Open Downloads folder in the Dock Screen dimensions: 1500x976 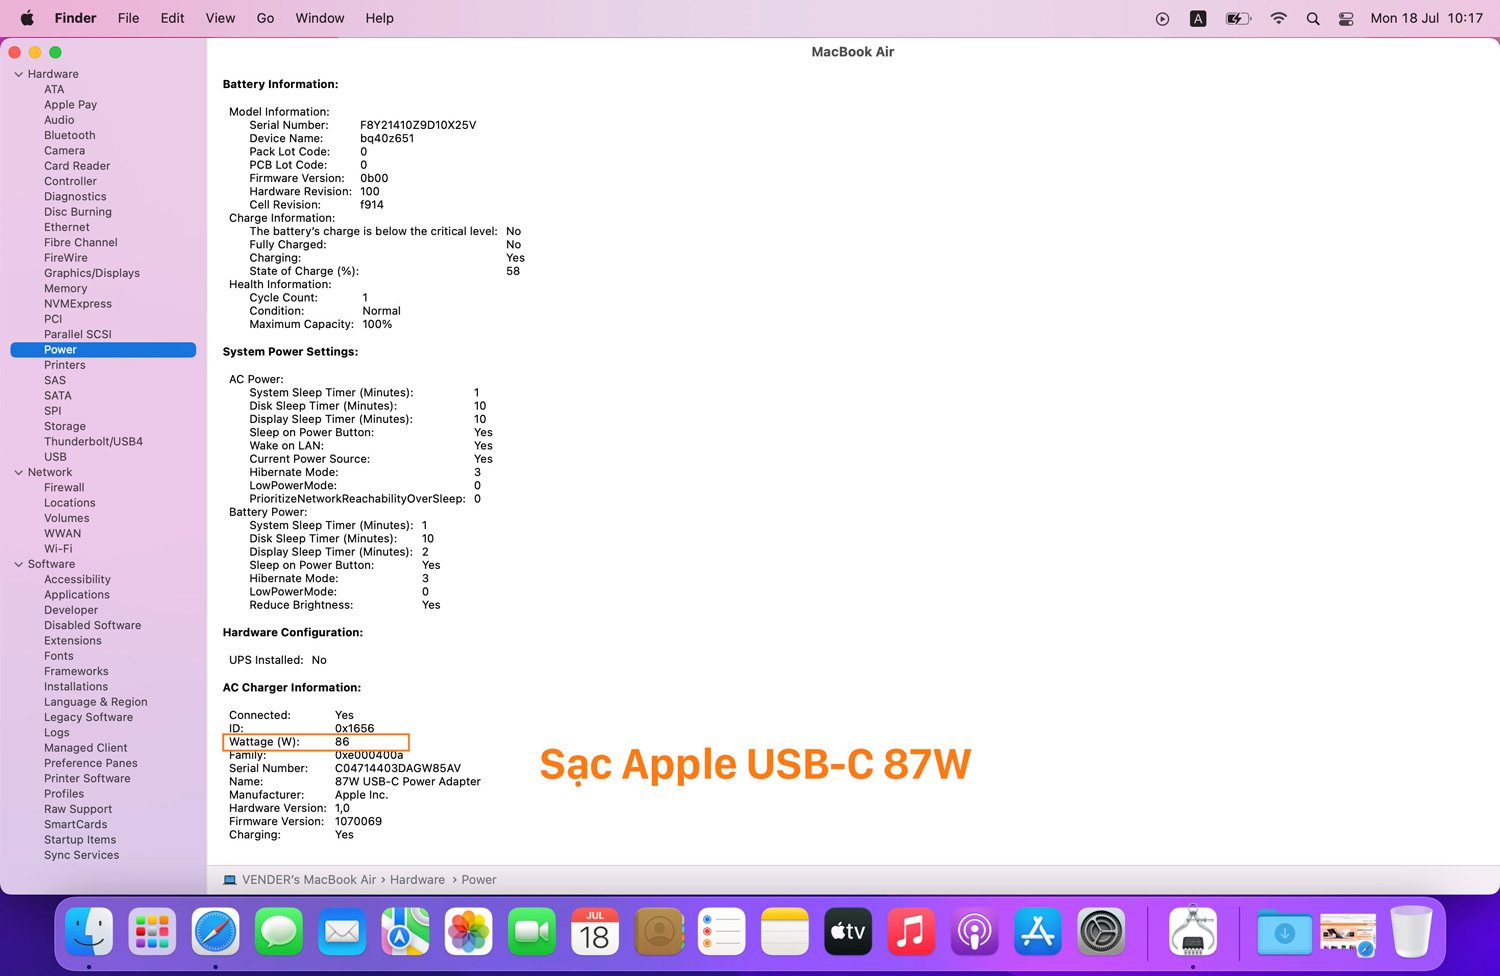(1284, 932)
